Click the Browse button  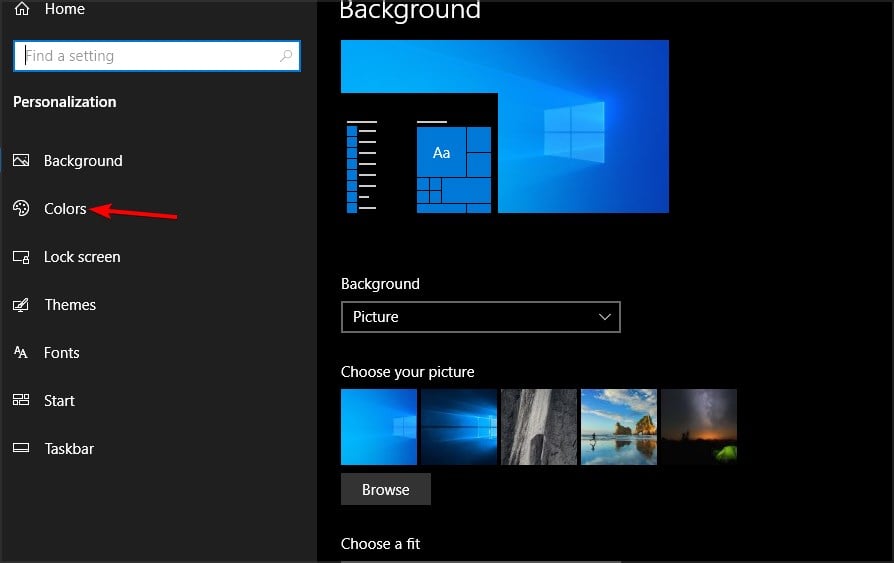(x=386, y=489)
